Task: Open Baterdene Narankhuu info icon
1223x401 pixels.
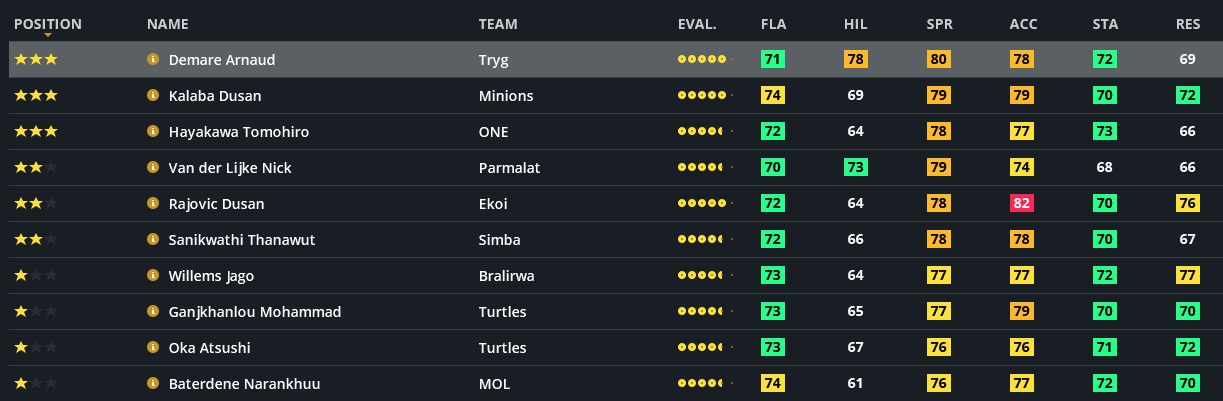Action: 153,384
